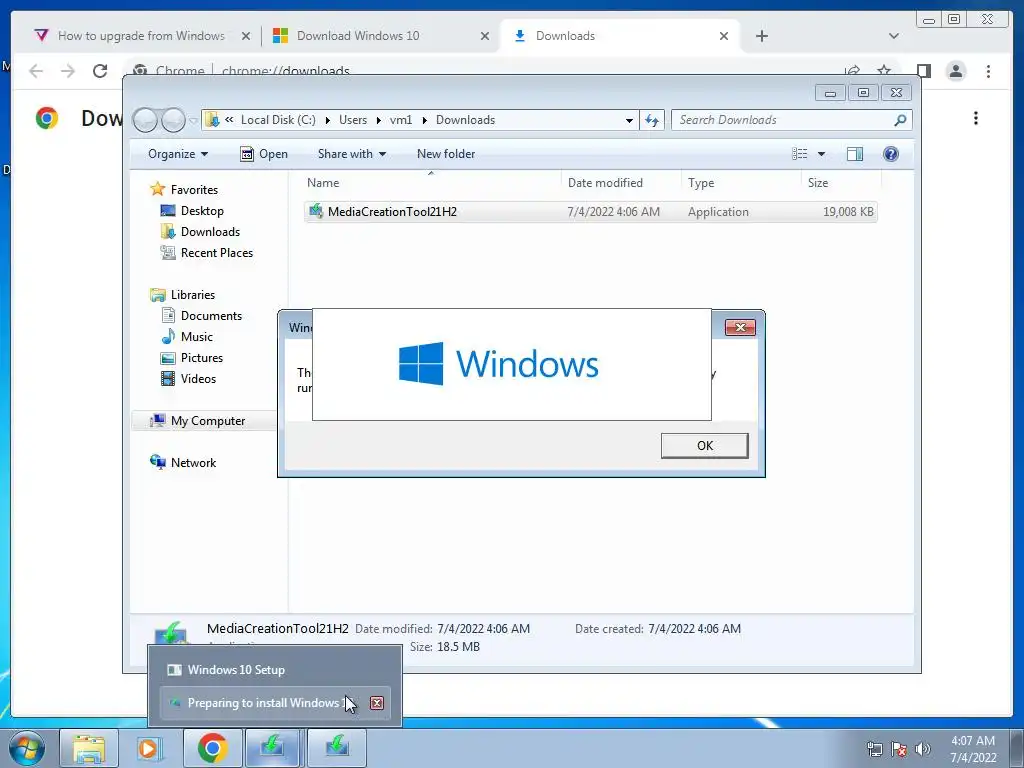Switch to the Download Windows 10 tab
The width and height of the screenshot is (1024, 768).
click(358, 36)
